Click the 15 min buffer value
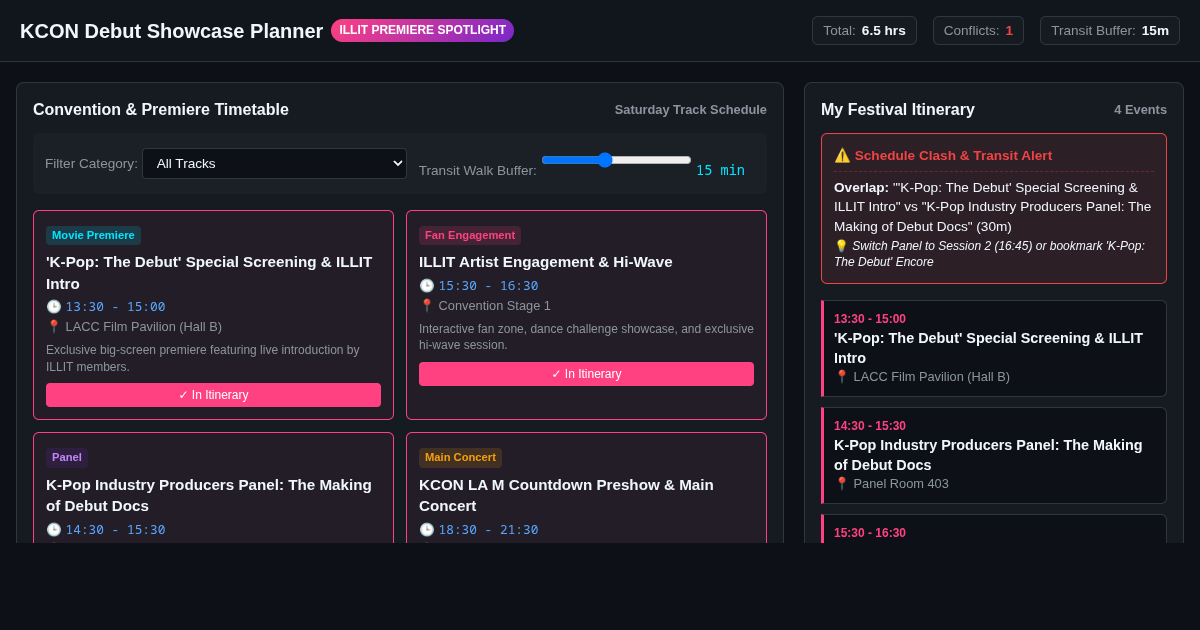 pyautogui.click(x=720, y=171)
